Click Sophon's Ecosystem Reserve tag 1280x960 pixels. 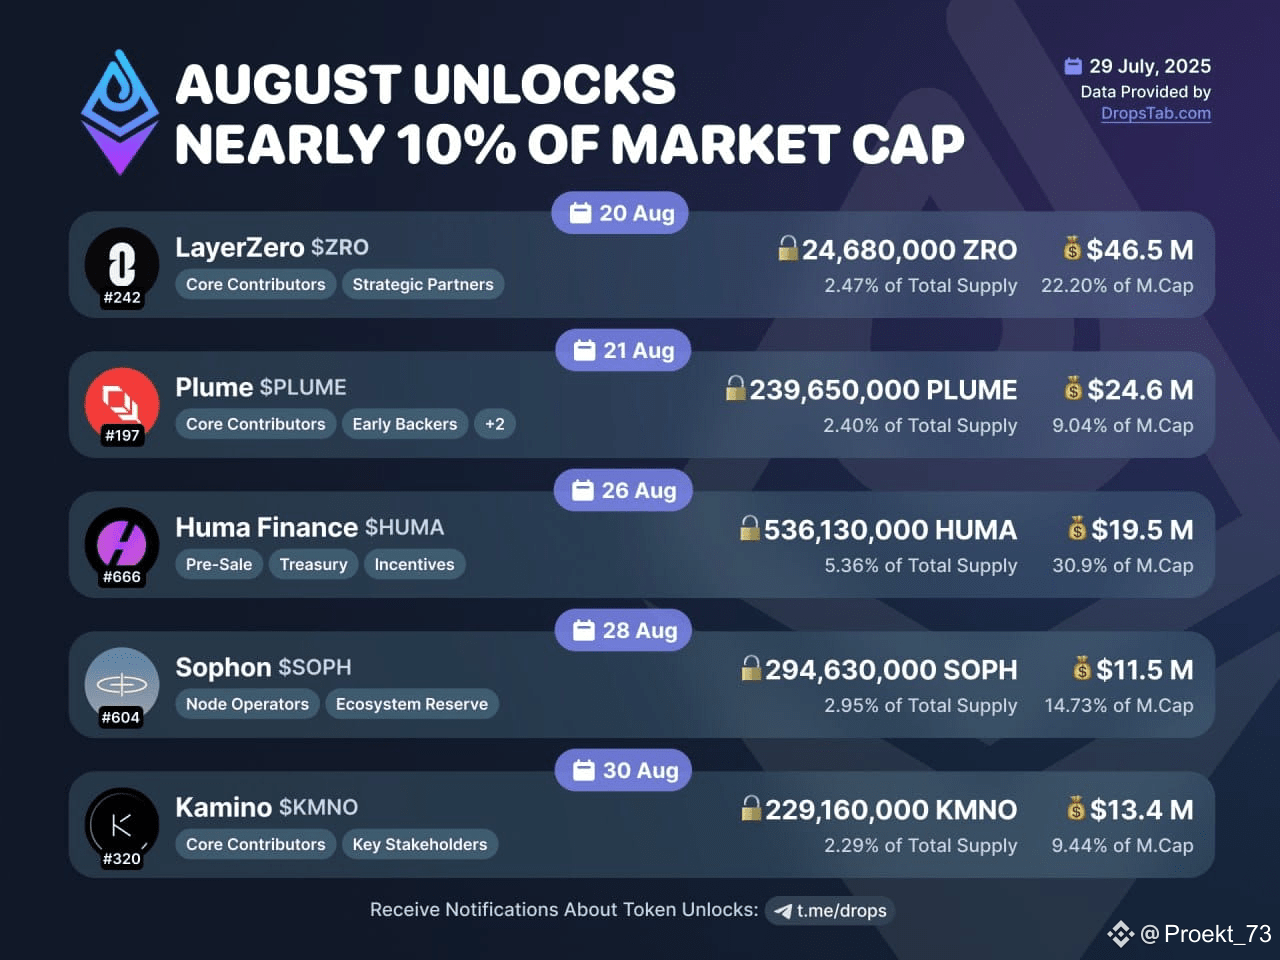pos(412,704)
